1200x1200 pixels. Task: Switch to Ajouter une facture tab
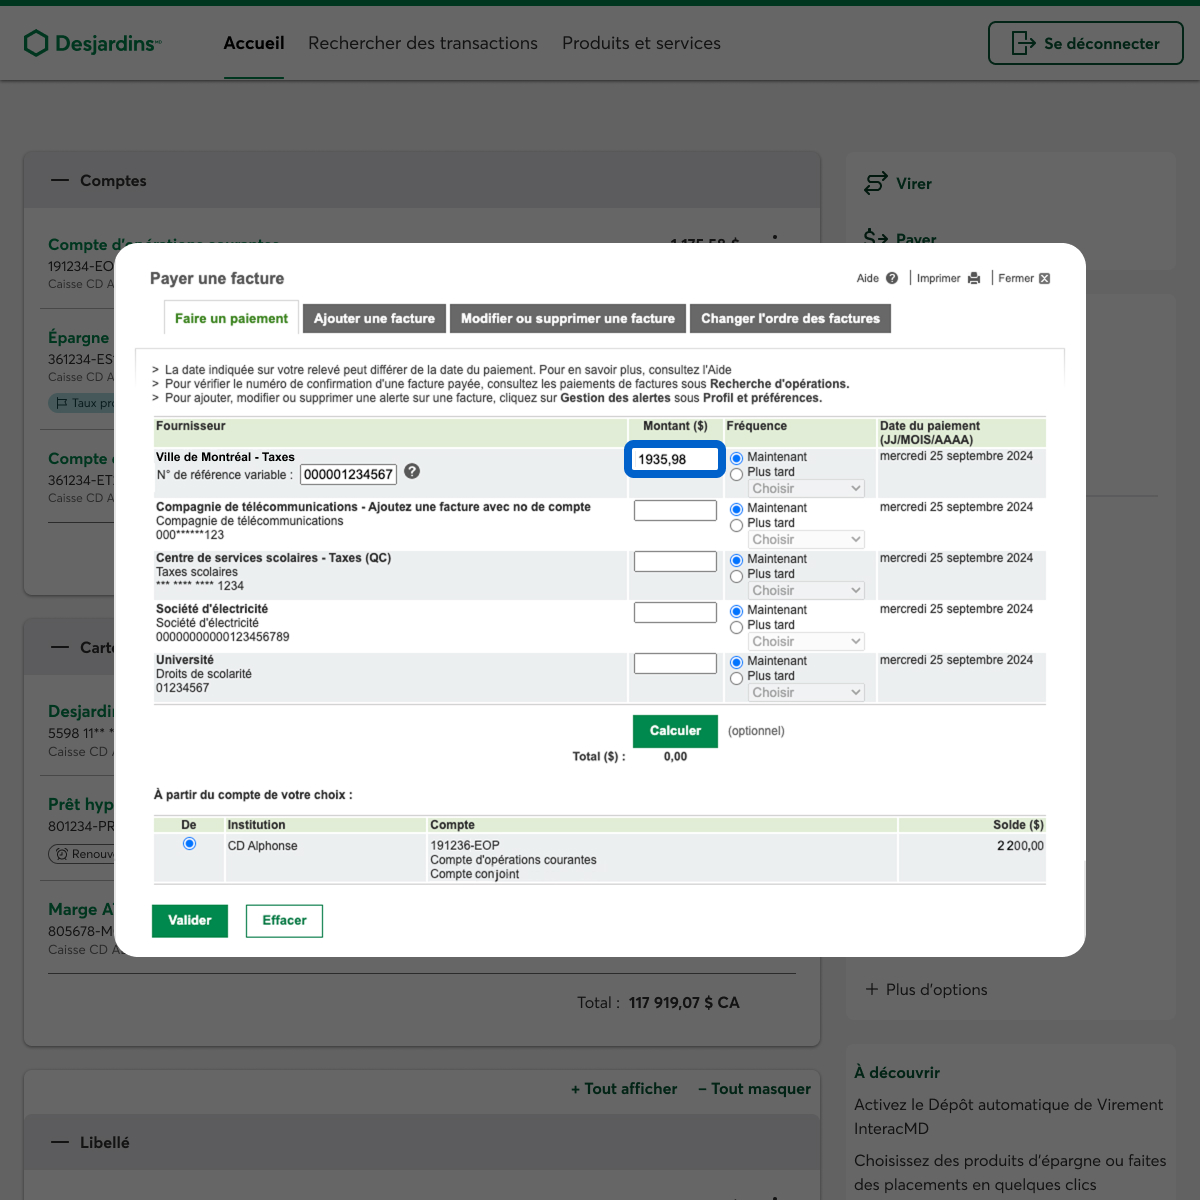pyautogui.click(x=374, y=319)
